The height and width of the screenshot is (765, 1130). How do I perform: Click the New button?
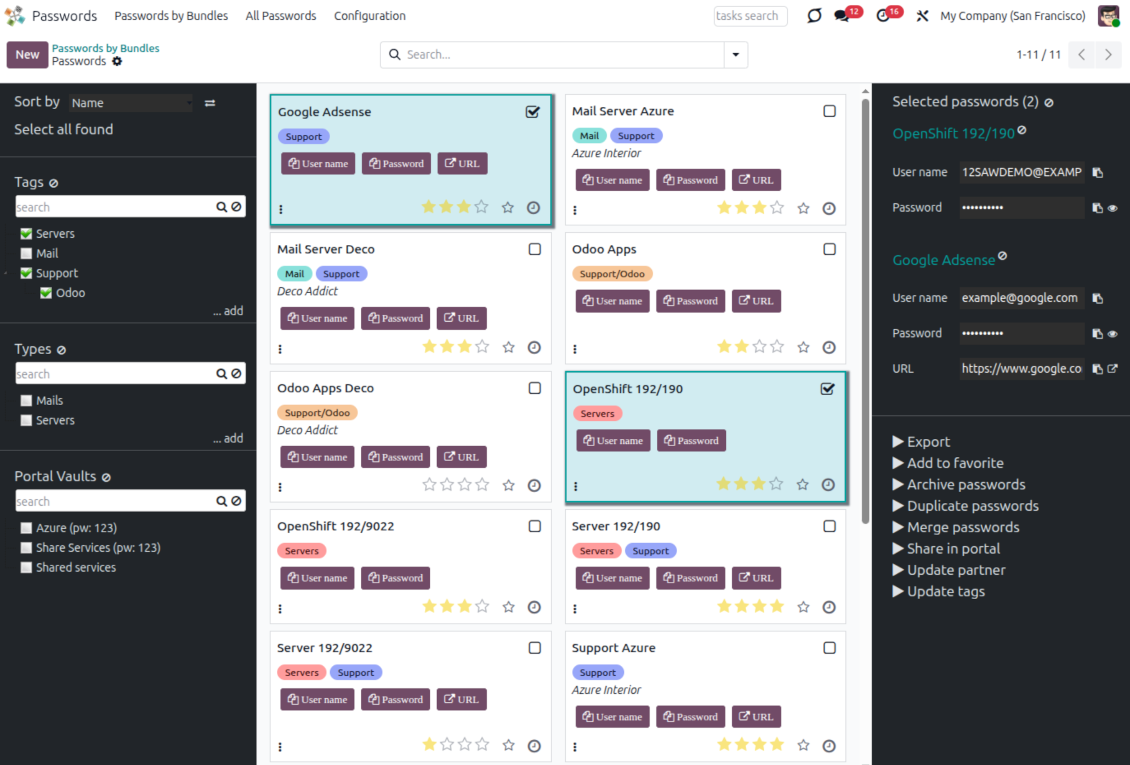pyautogui.click(x=28, y=55)
